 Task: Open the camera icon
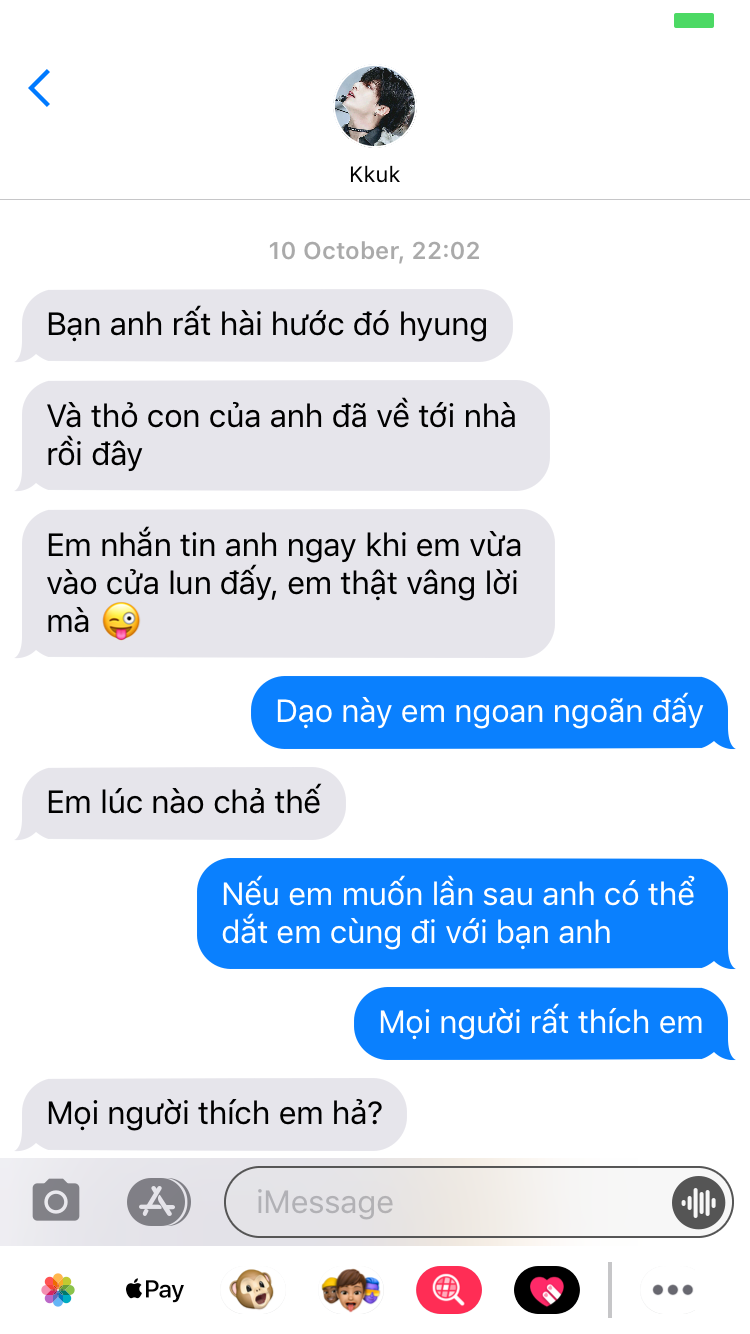56,1201
